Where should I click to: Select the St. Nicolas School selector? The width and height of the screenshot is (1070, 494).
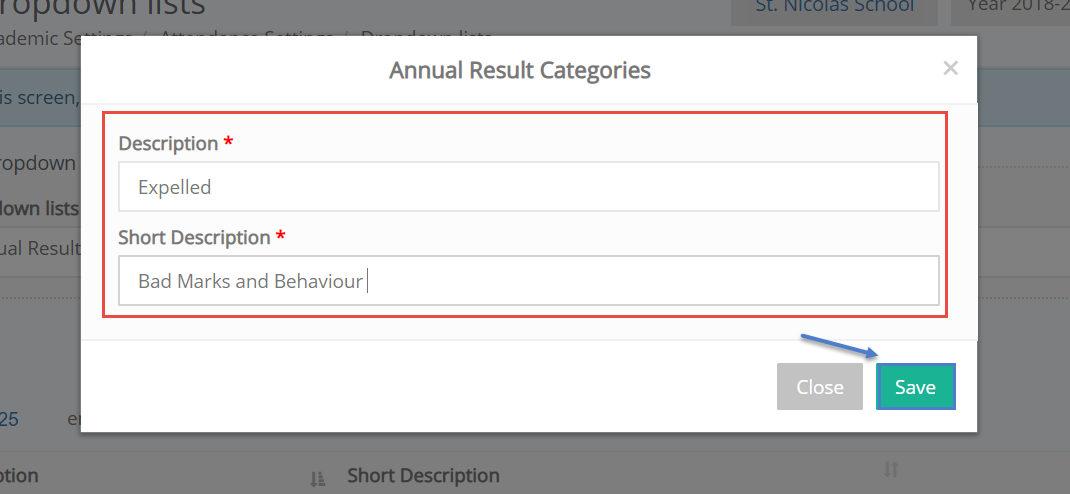point(834,8)
